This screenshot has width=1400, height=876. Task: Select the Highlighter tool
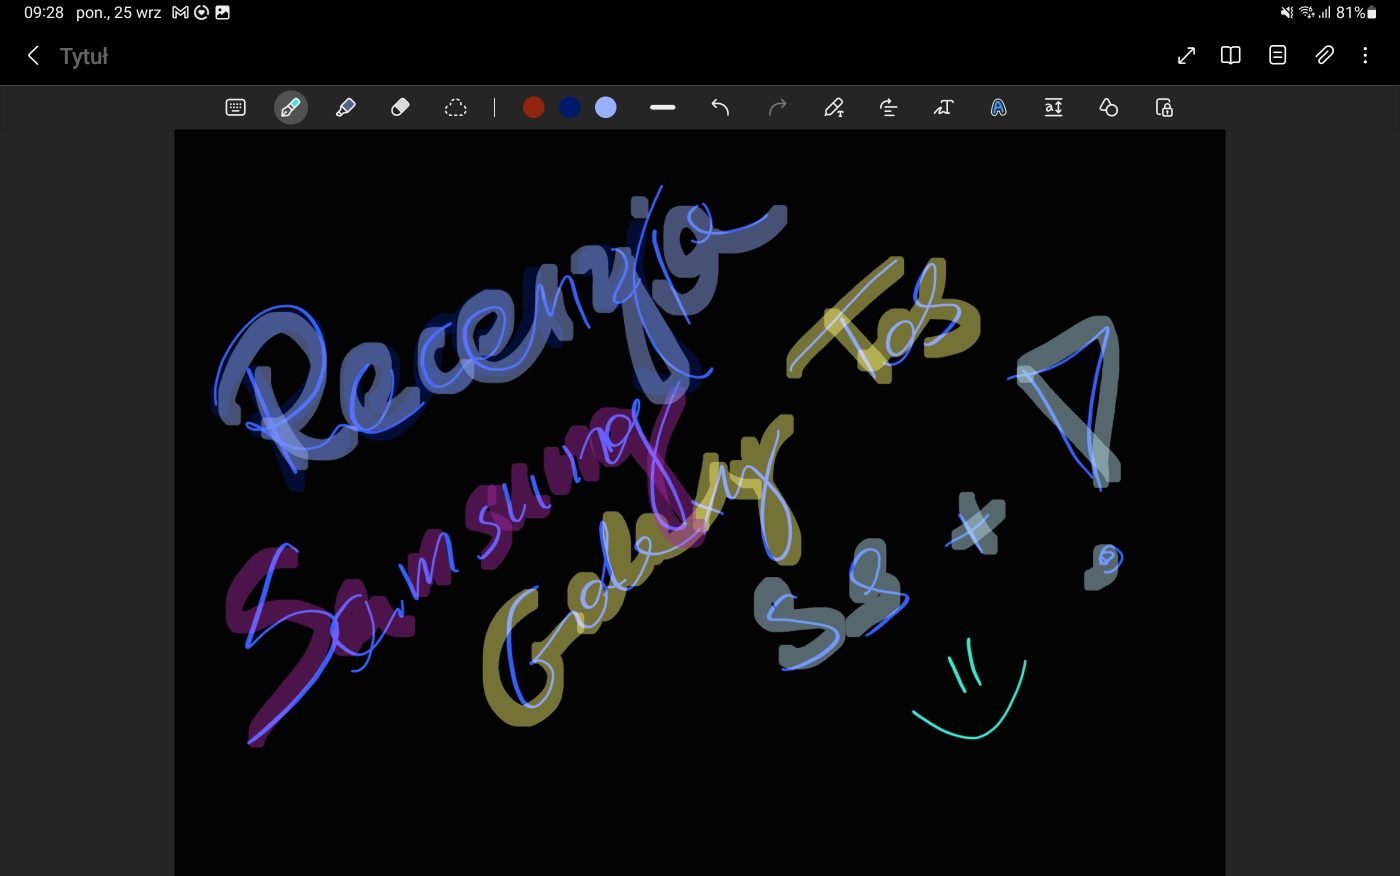[345, 107]
